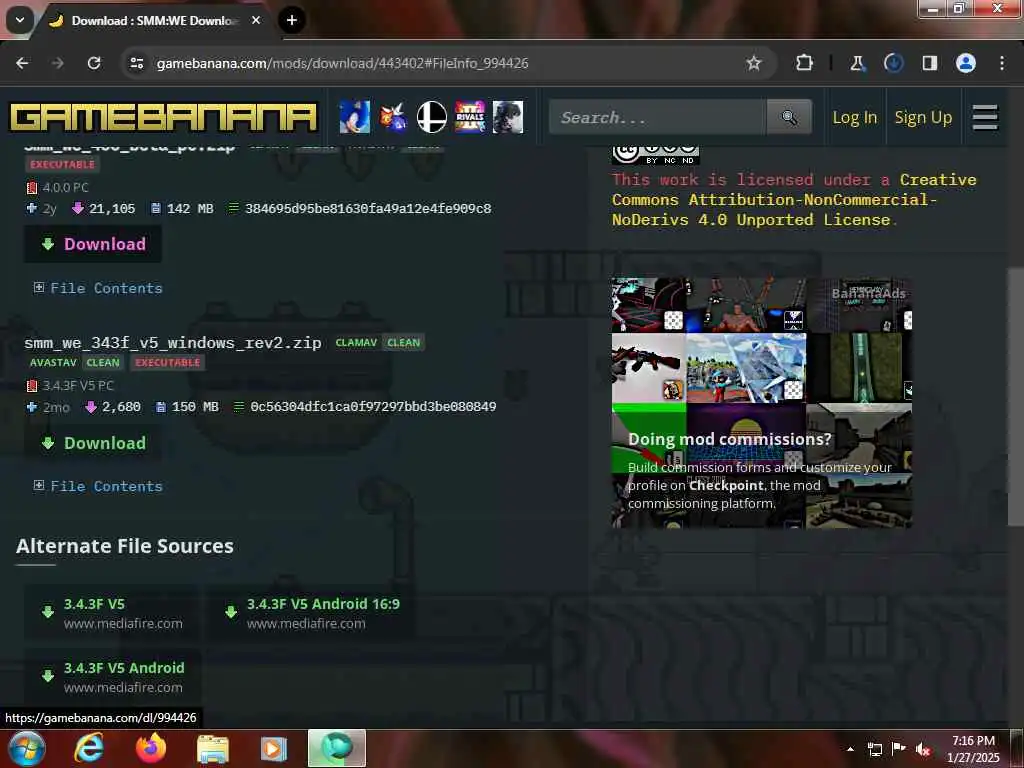The width and height of the screenshot is (1024, 768).
Task: Open the Chrome profile avatar
Action: (x=966, y=63)
